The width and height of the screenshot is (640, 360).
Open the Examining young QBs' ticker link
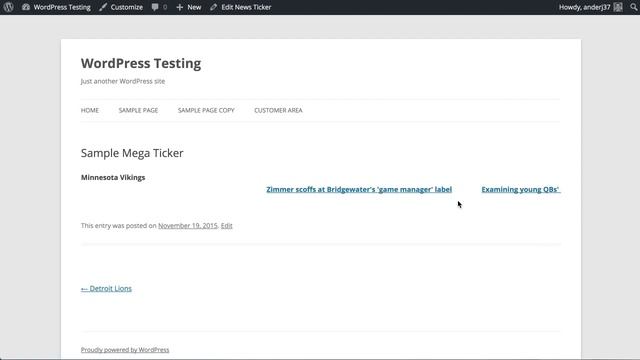(521, 189)
